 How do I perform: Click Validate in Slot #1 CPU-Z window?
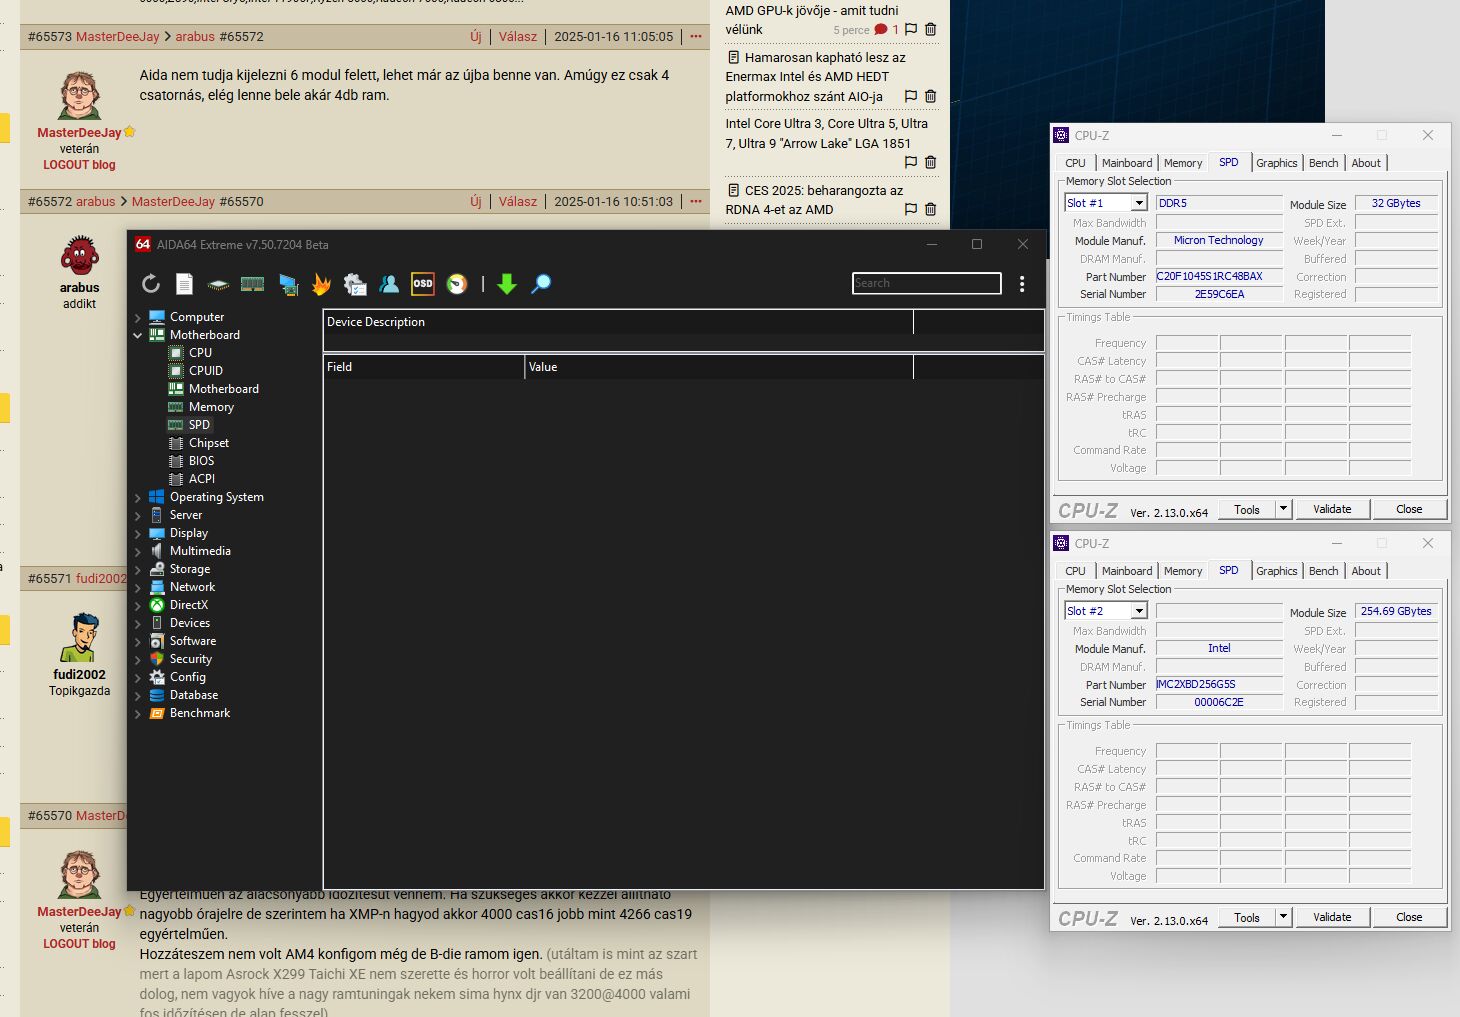[x=1332, y=509]
